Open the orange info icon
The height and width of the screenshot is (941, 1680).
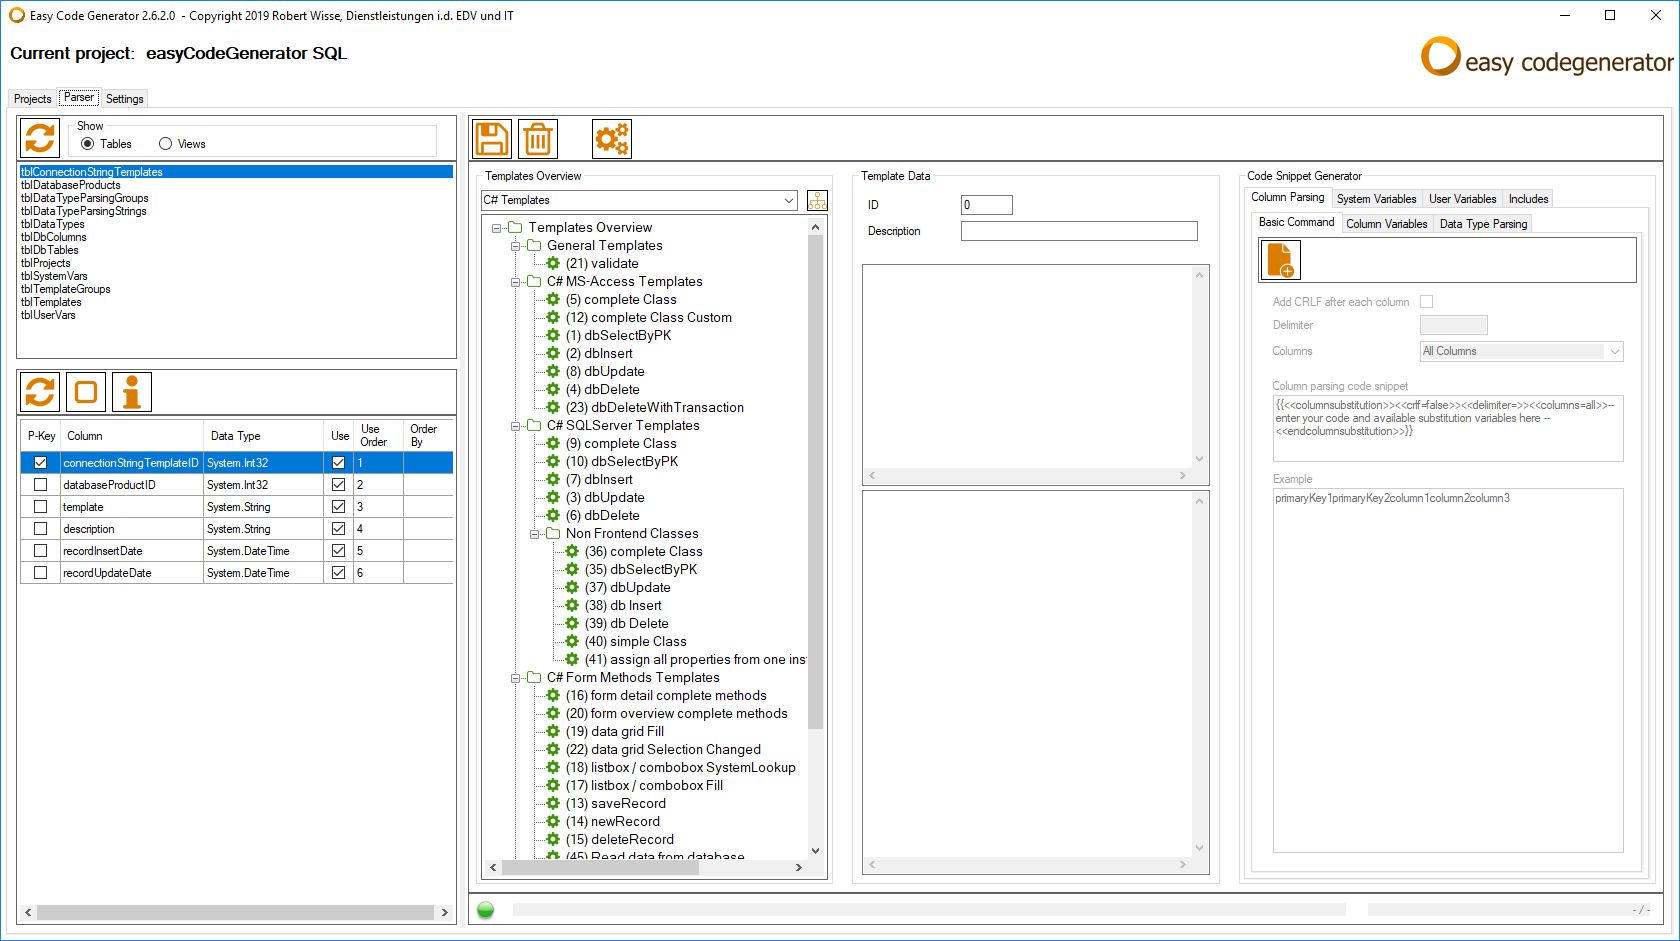click(x=132, y=392)
